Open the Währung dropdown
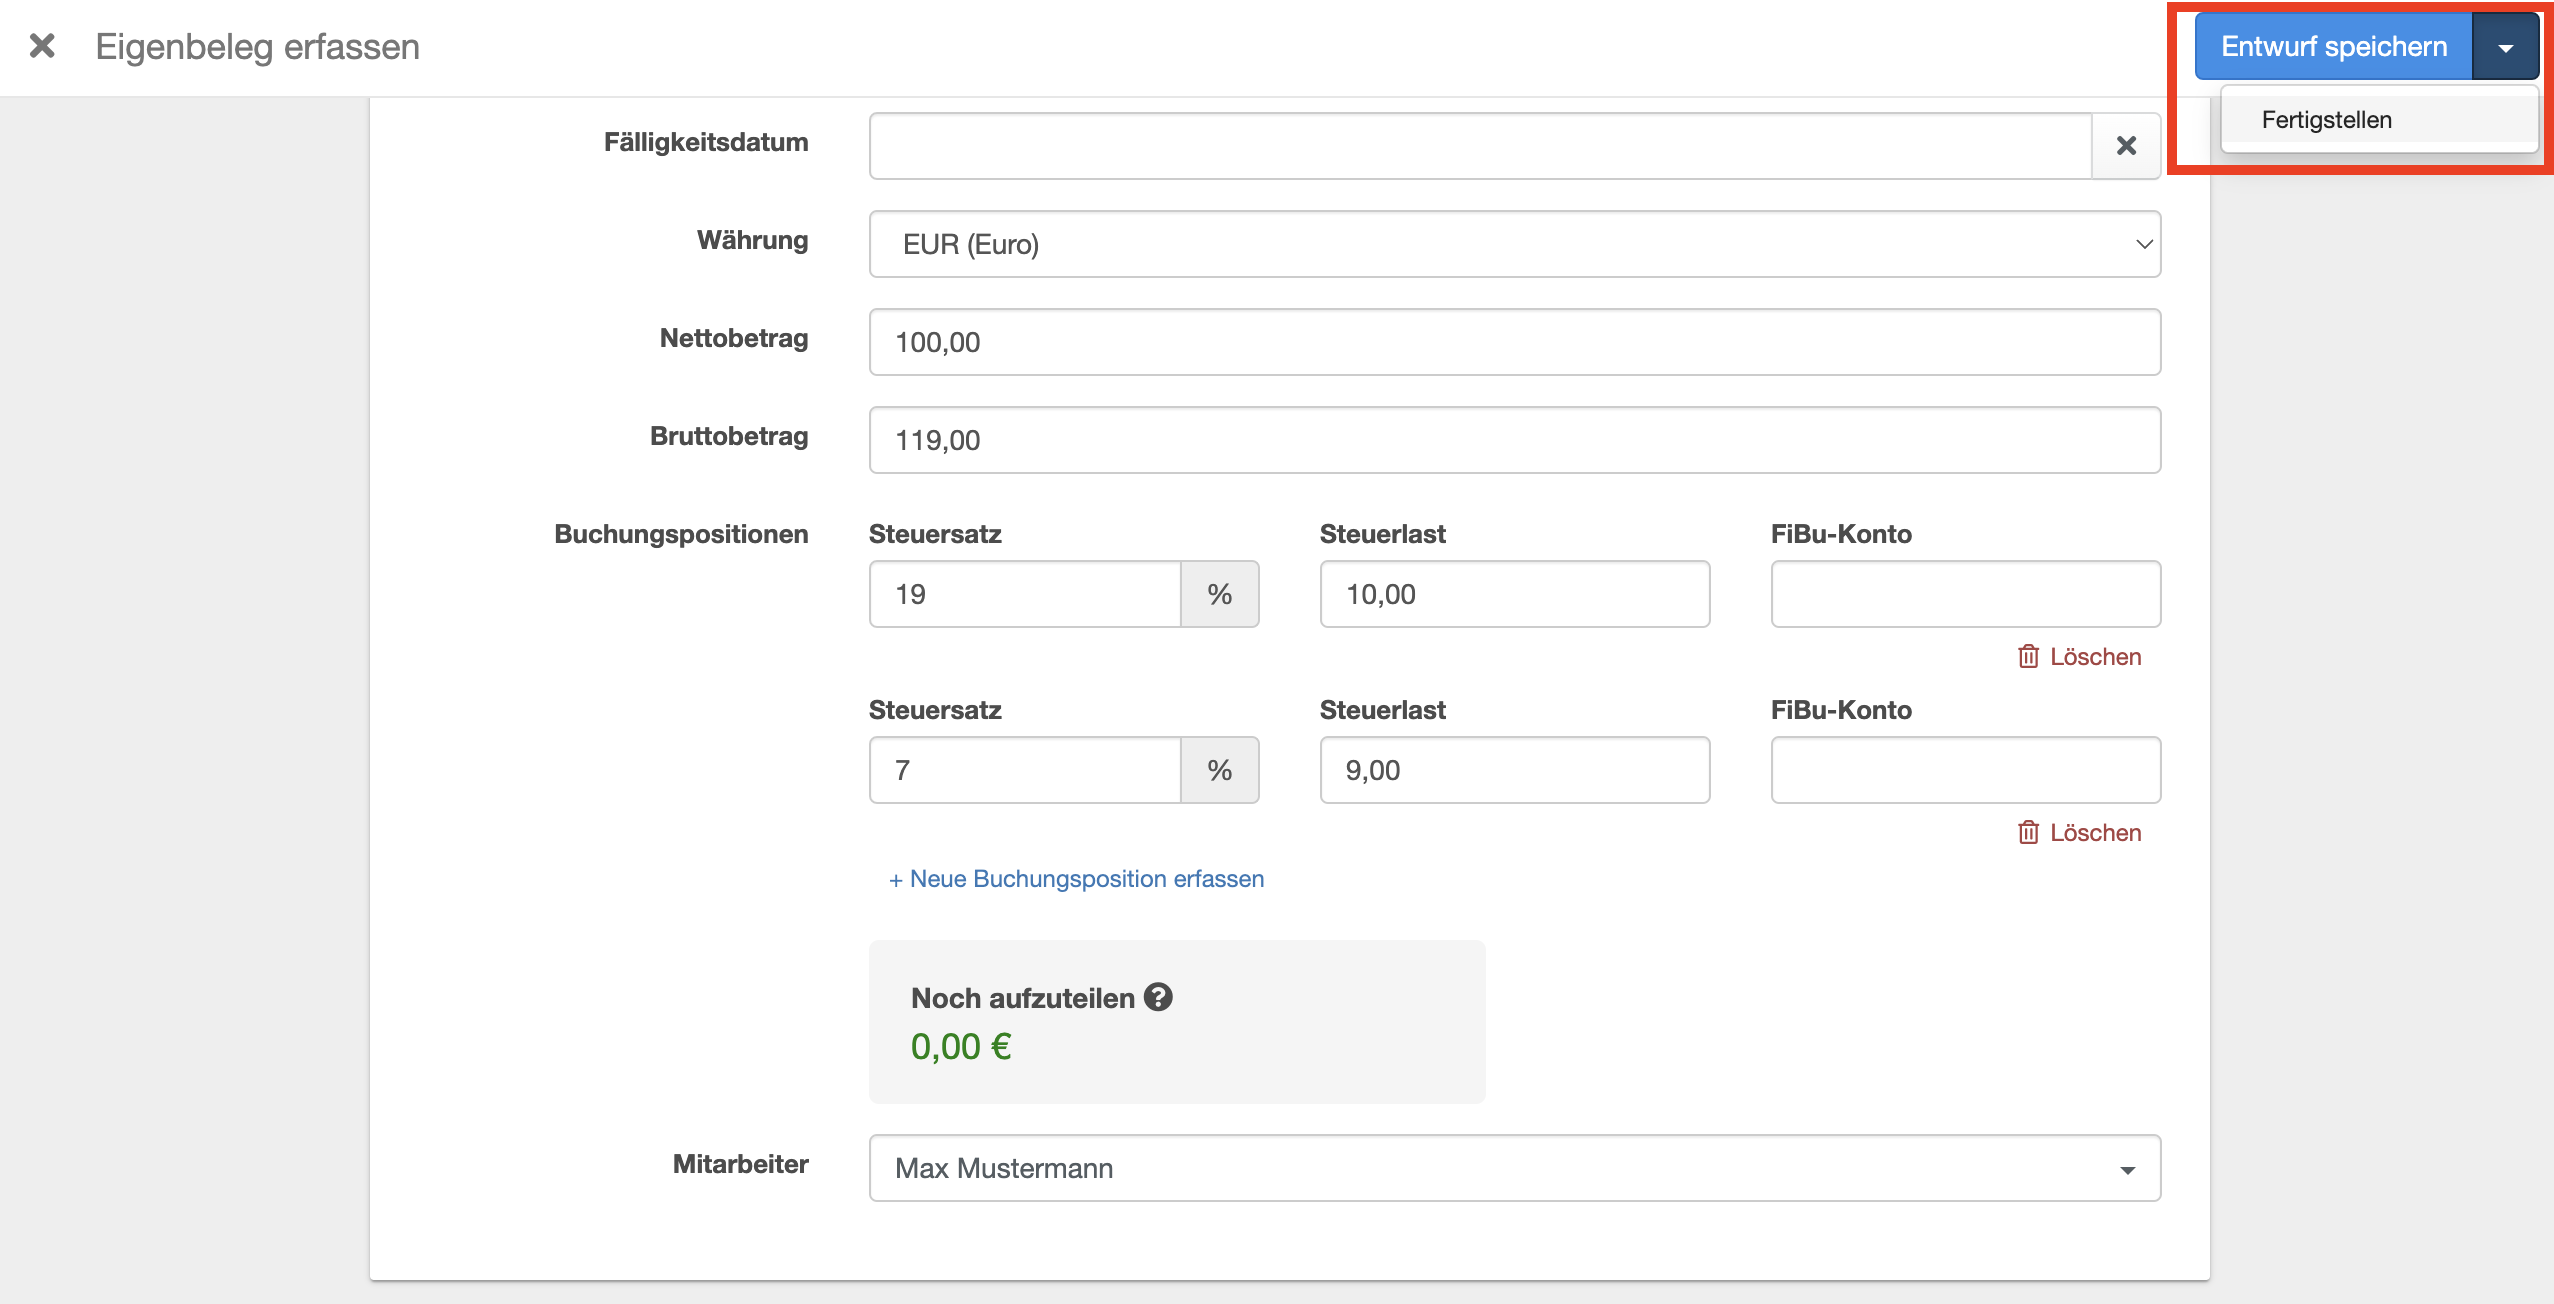2554x1304 pixels. pyautogui.click(x=1514, y=244)
